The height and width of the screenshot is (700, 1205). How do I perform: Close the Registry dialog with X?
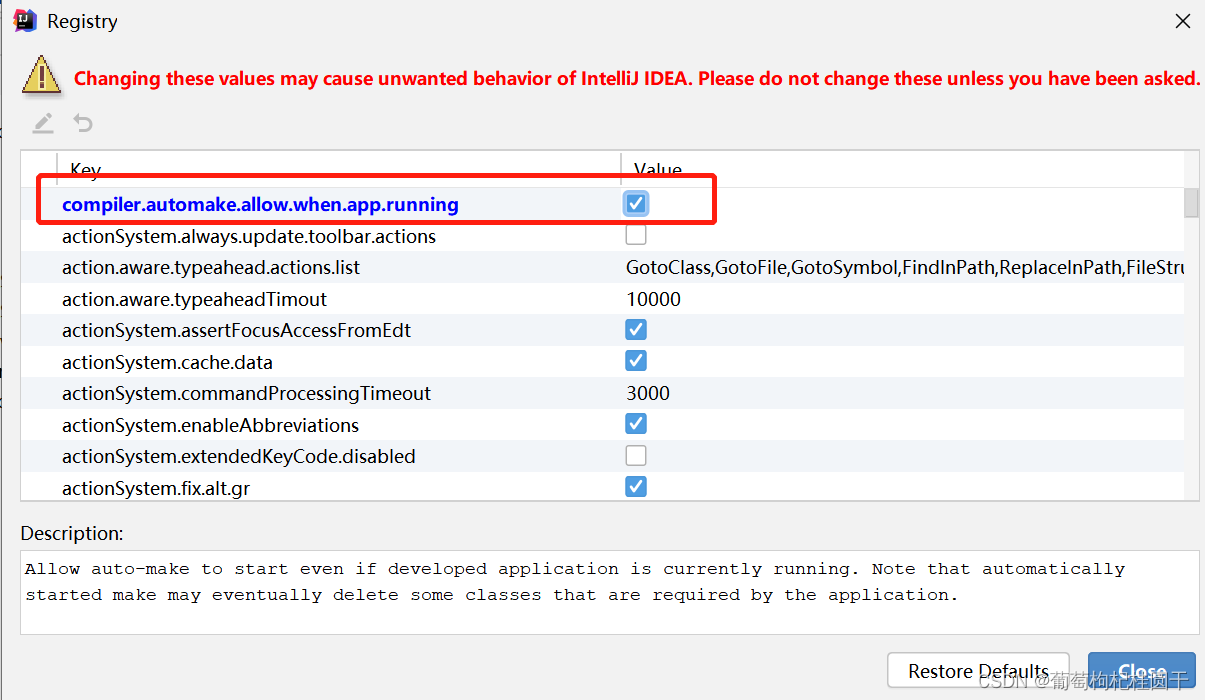[x=1183, y=21]
